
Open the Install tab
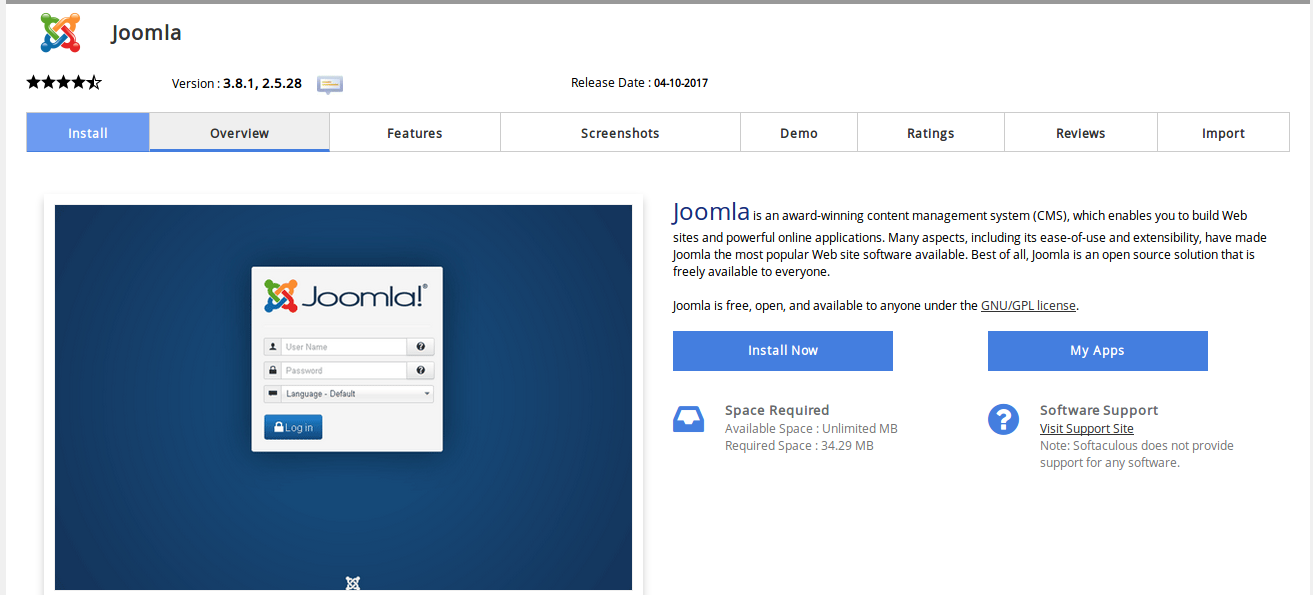[x=88, y=132]
